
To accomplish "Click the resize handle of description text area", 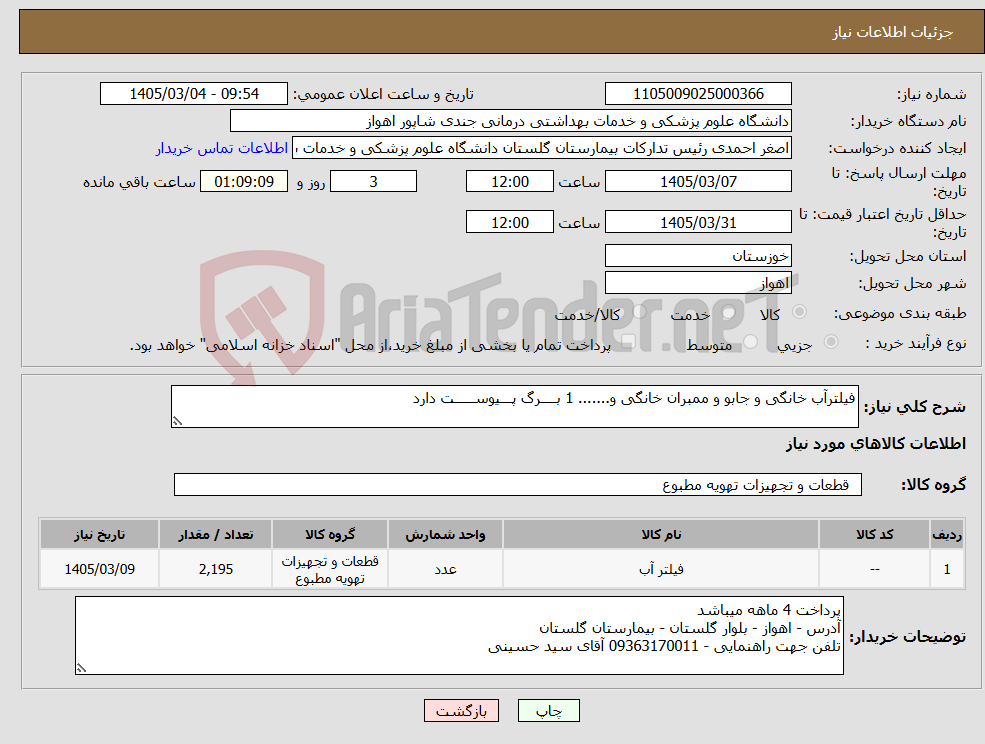I will (x=177, y=422).
